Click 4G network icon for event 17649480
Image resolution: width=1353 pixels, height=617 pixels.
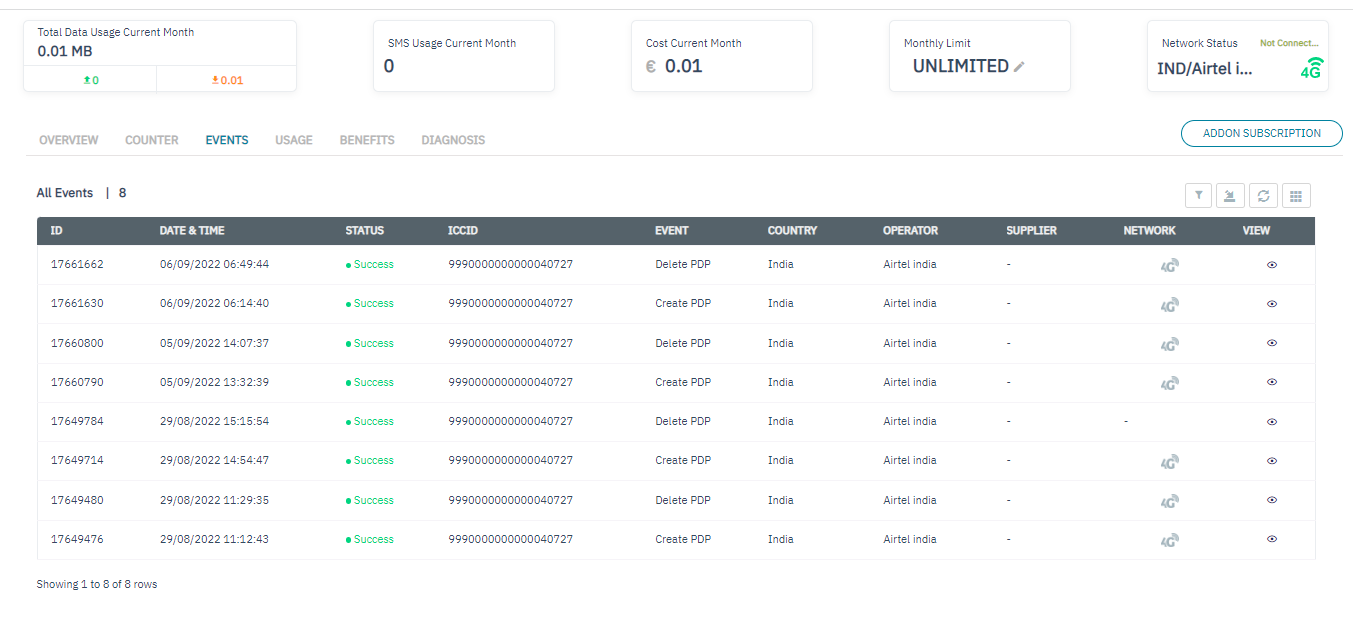1169,501
